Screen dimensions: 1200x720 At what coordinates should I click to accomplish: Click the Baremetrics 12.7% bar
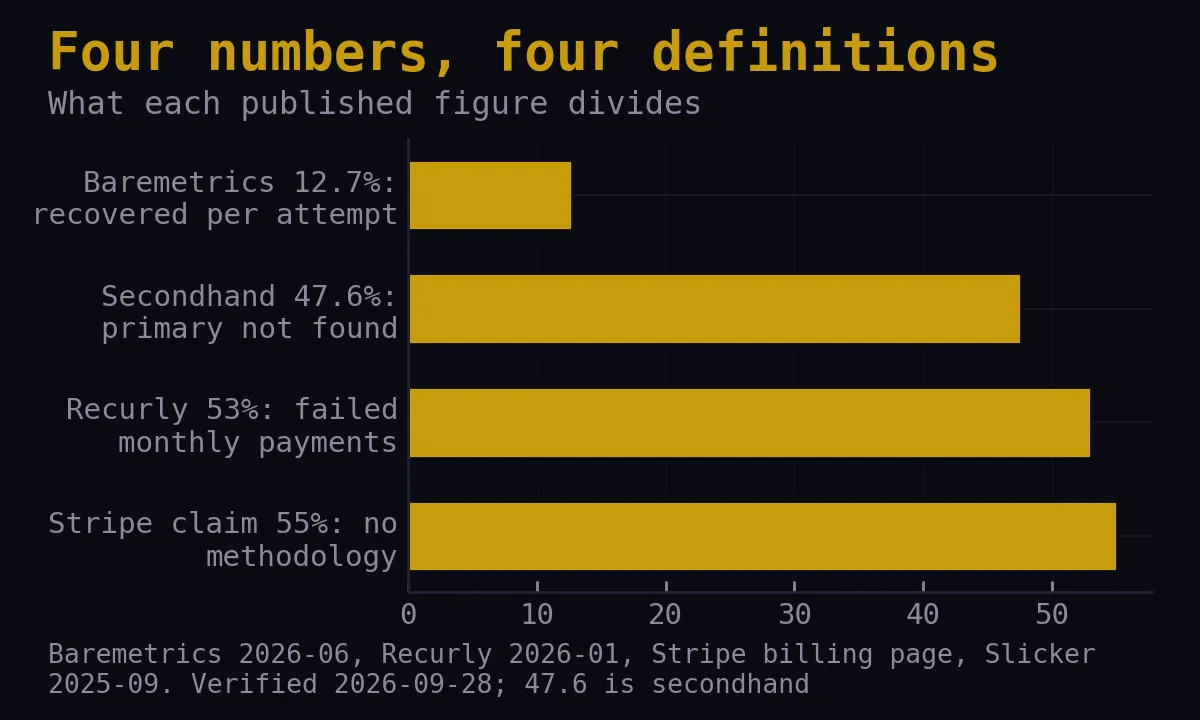click(490, 195)
